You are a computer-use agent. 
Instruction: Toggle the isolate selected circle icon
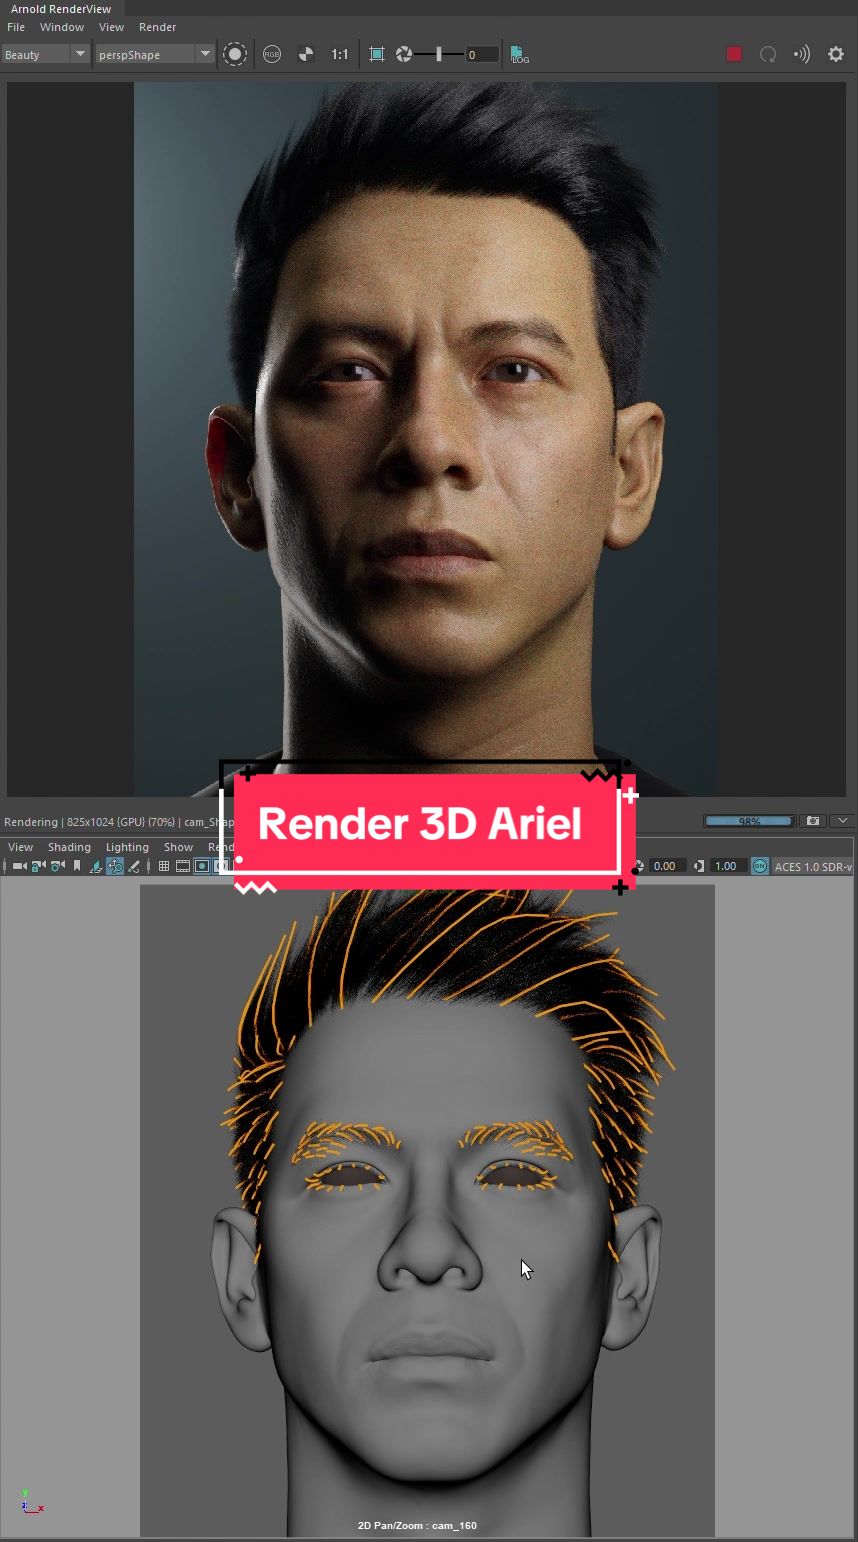[x=235, y=54]
